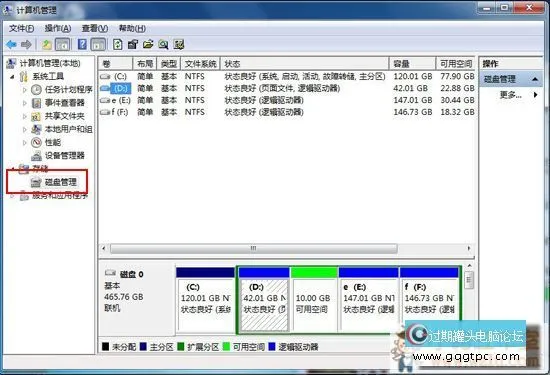Screen dimensions: 550x375
Task: Click the volume list horizontal scrollbar thumb
Action: pyautogui.click(x=254, y=248)
